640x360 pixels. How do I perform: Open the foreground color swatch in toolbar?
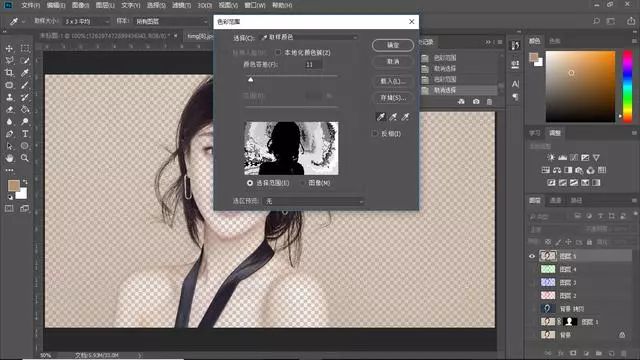[13, 186]
